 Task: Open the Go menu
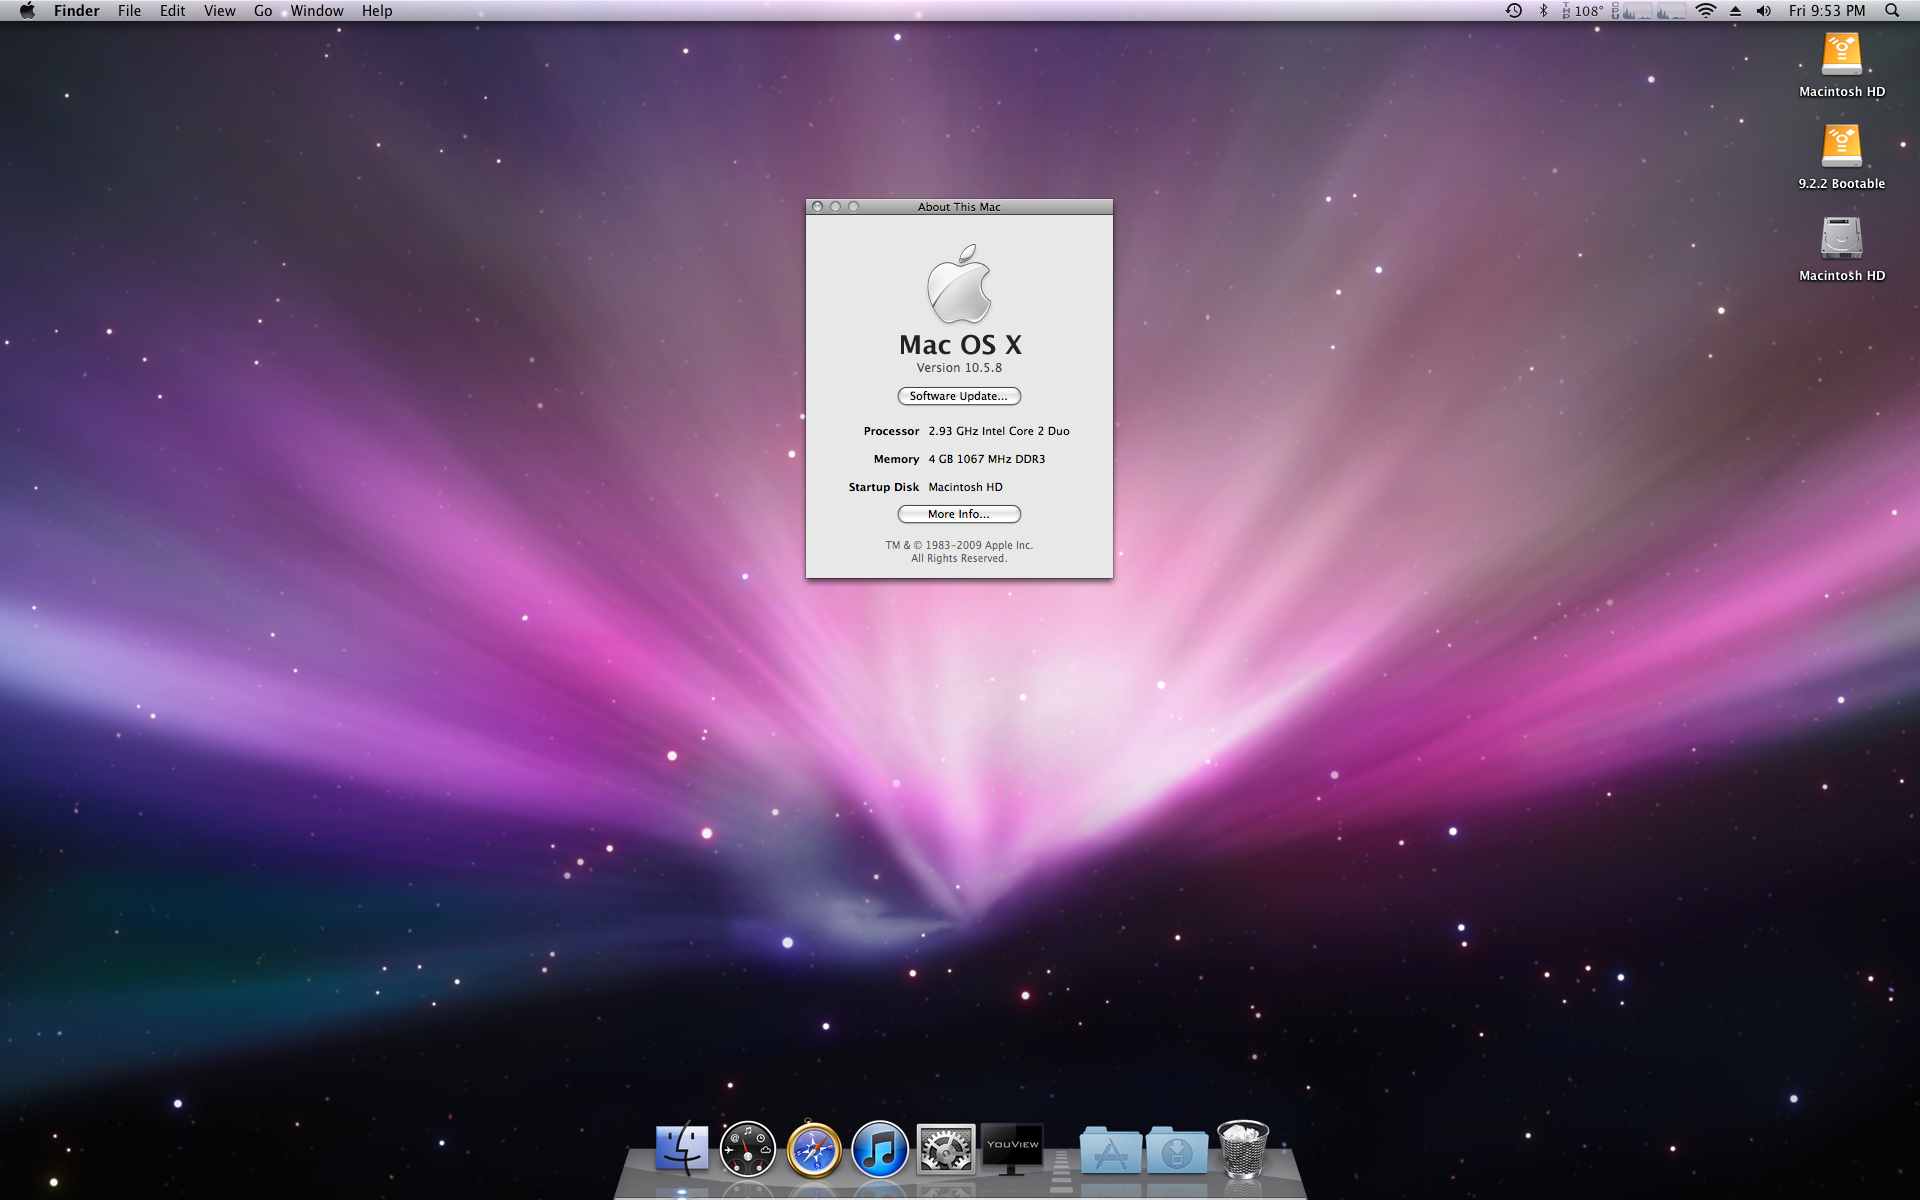click(x=263, y=11)
